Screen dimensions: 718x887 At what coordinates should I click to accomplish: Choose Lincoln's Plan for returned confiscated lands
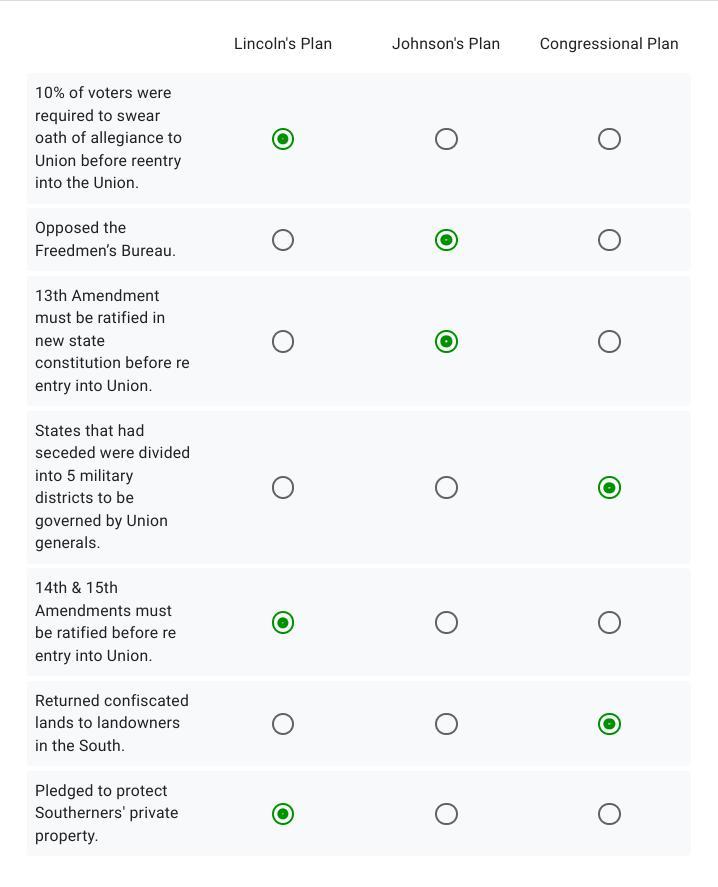(283, 724)
